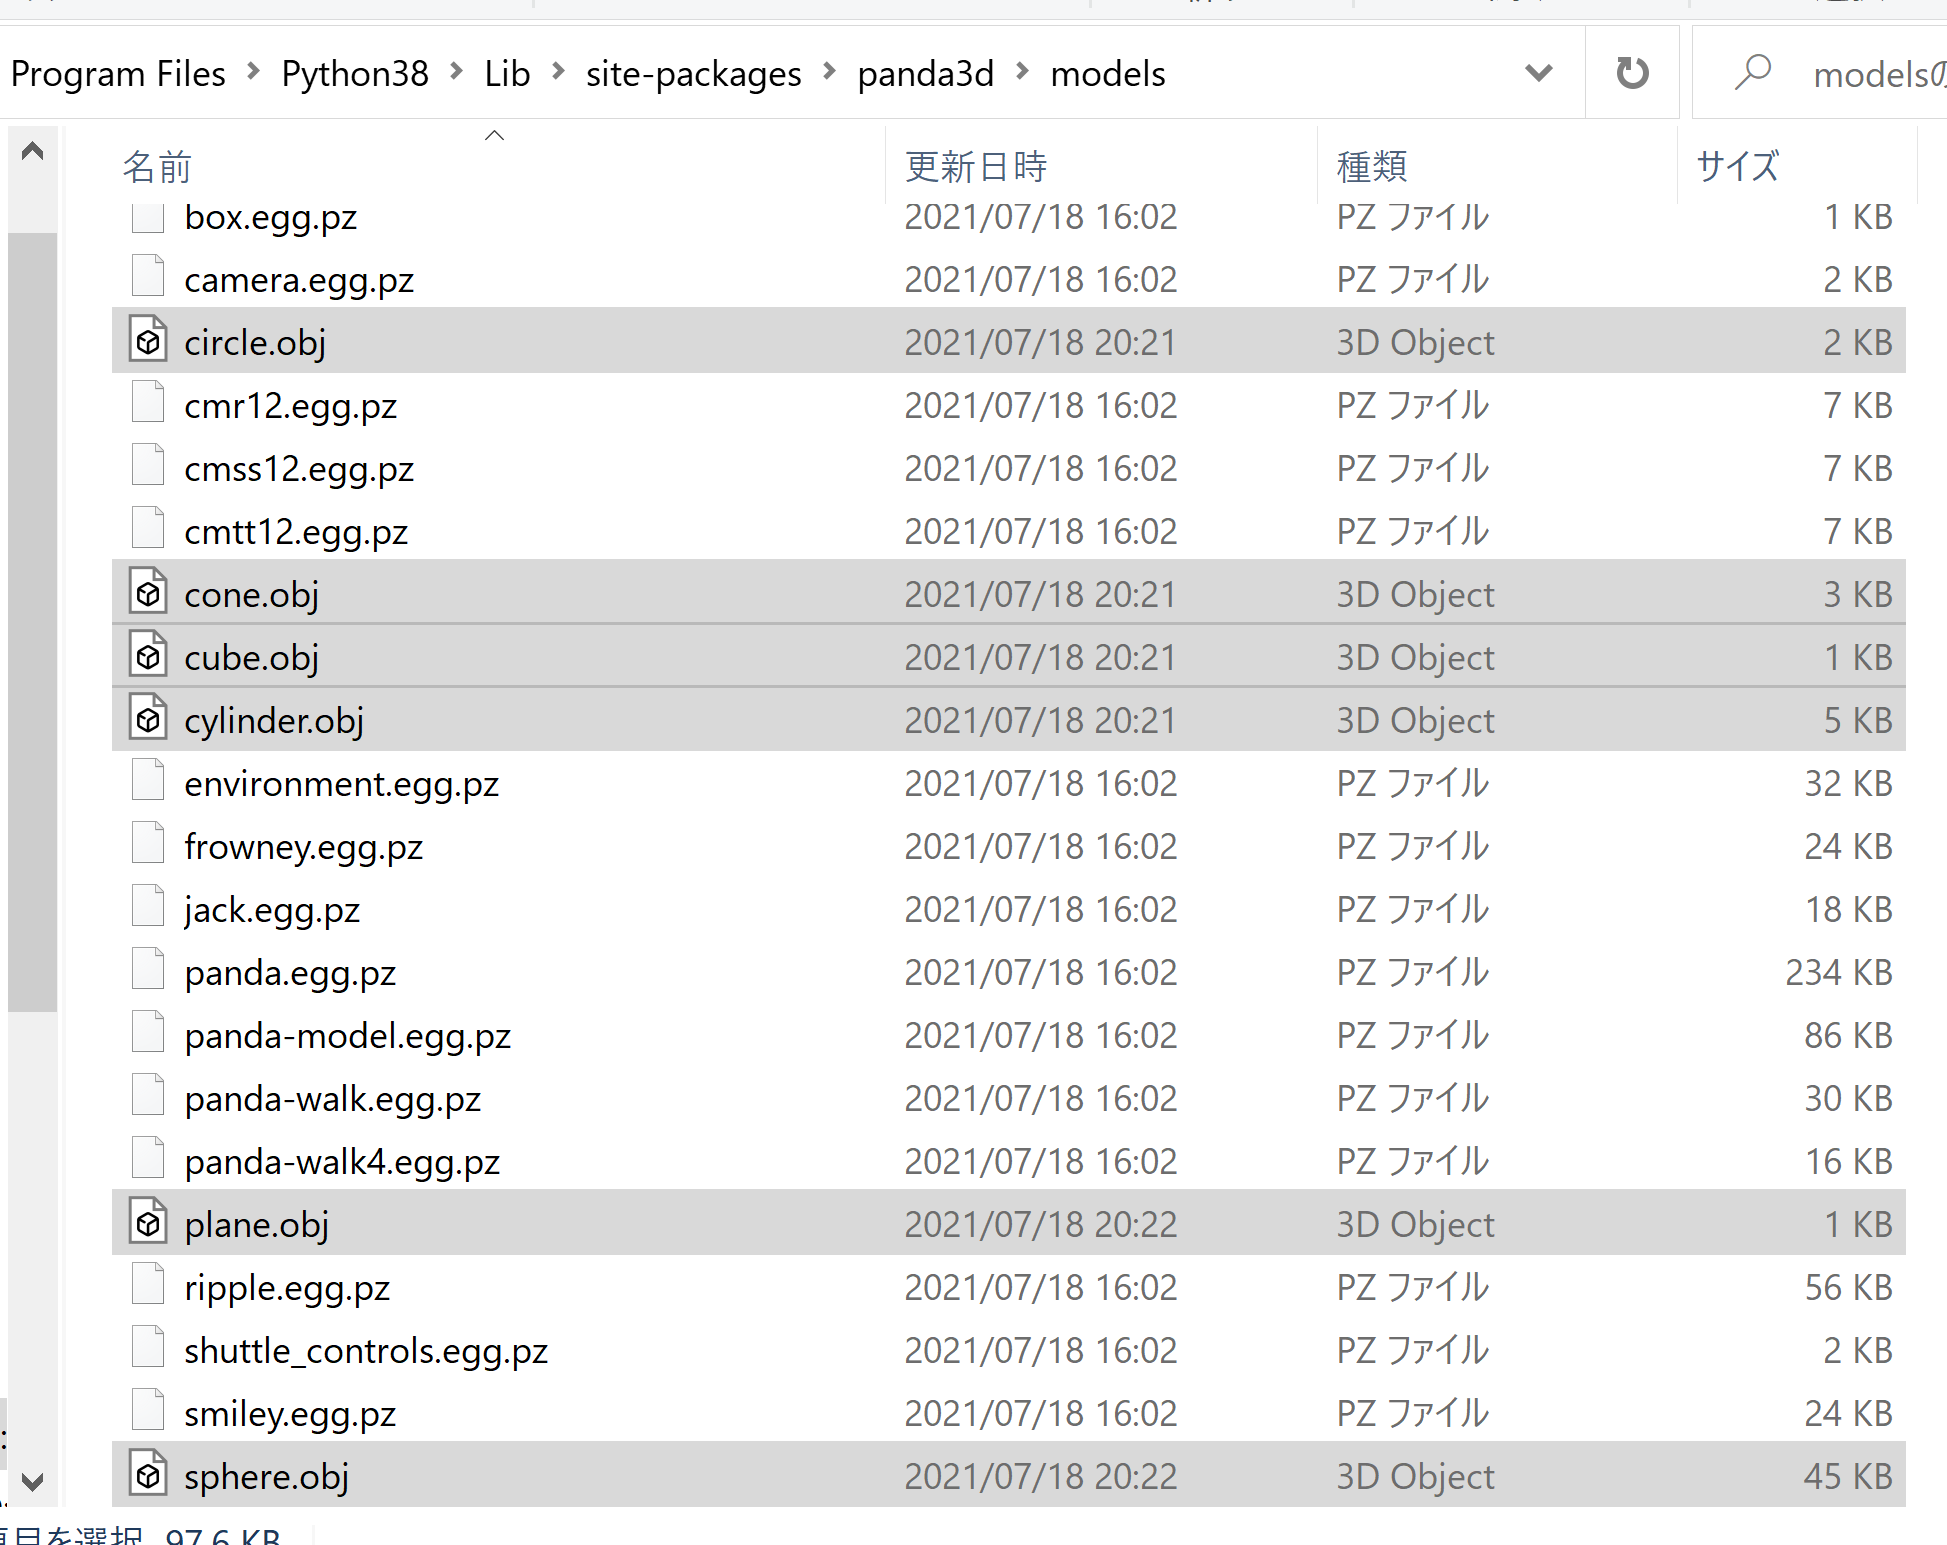Go to Python38 folder in breadcrumb

pos(355,74)
